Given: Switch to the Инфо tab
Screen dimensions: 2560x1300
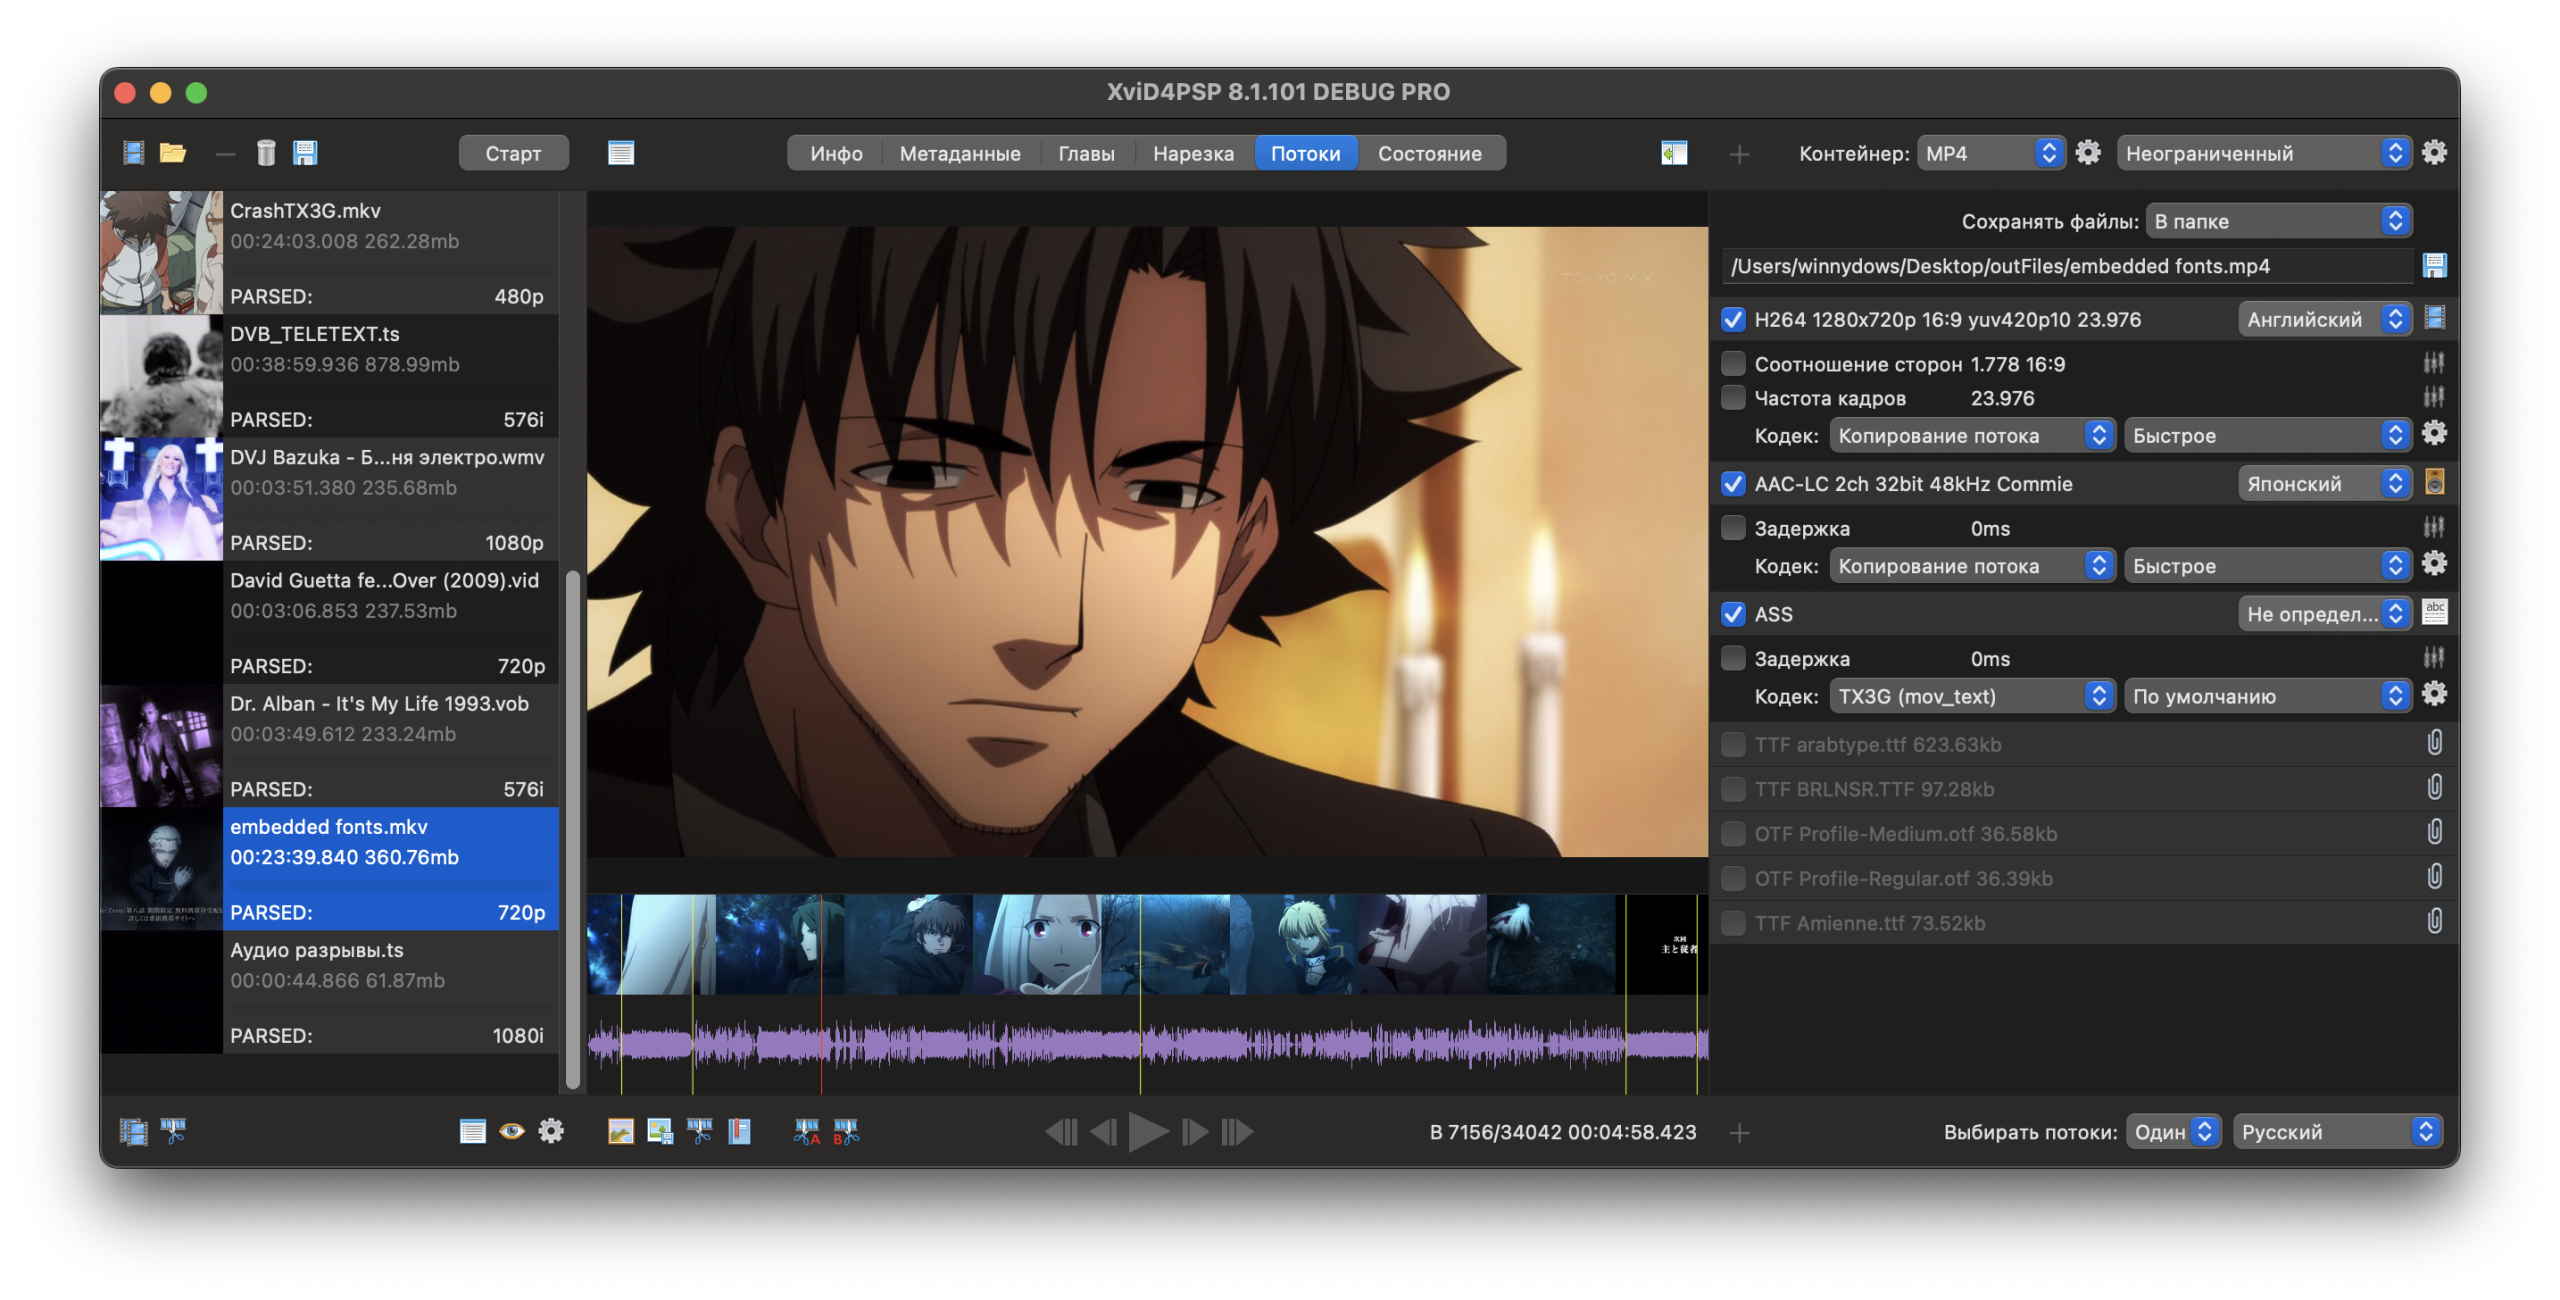Looking at the screenshot, I should 836,153.
